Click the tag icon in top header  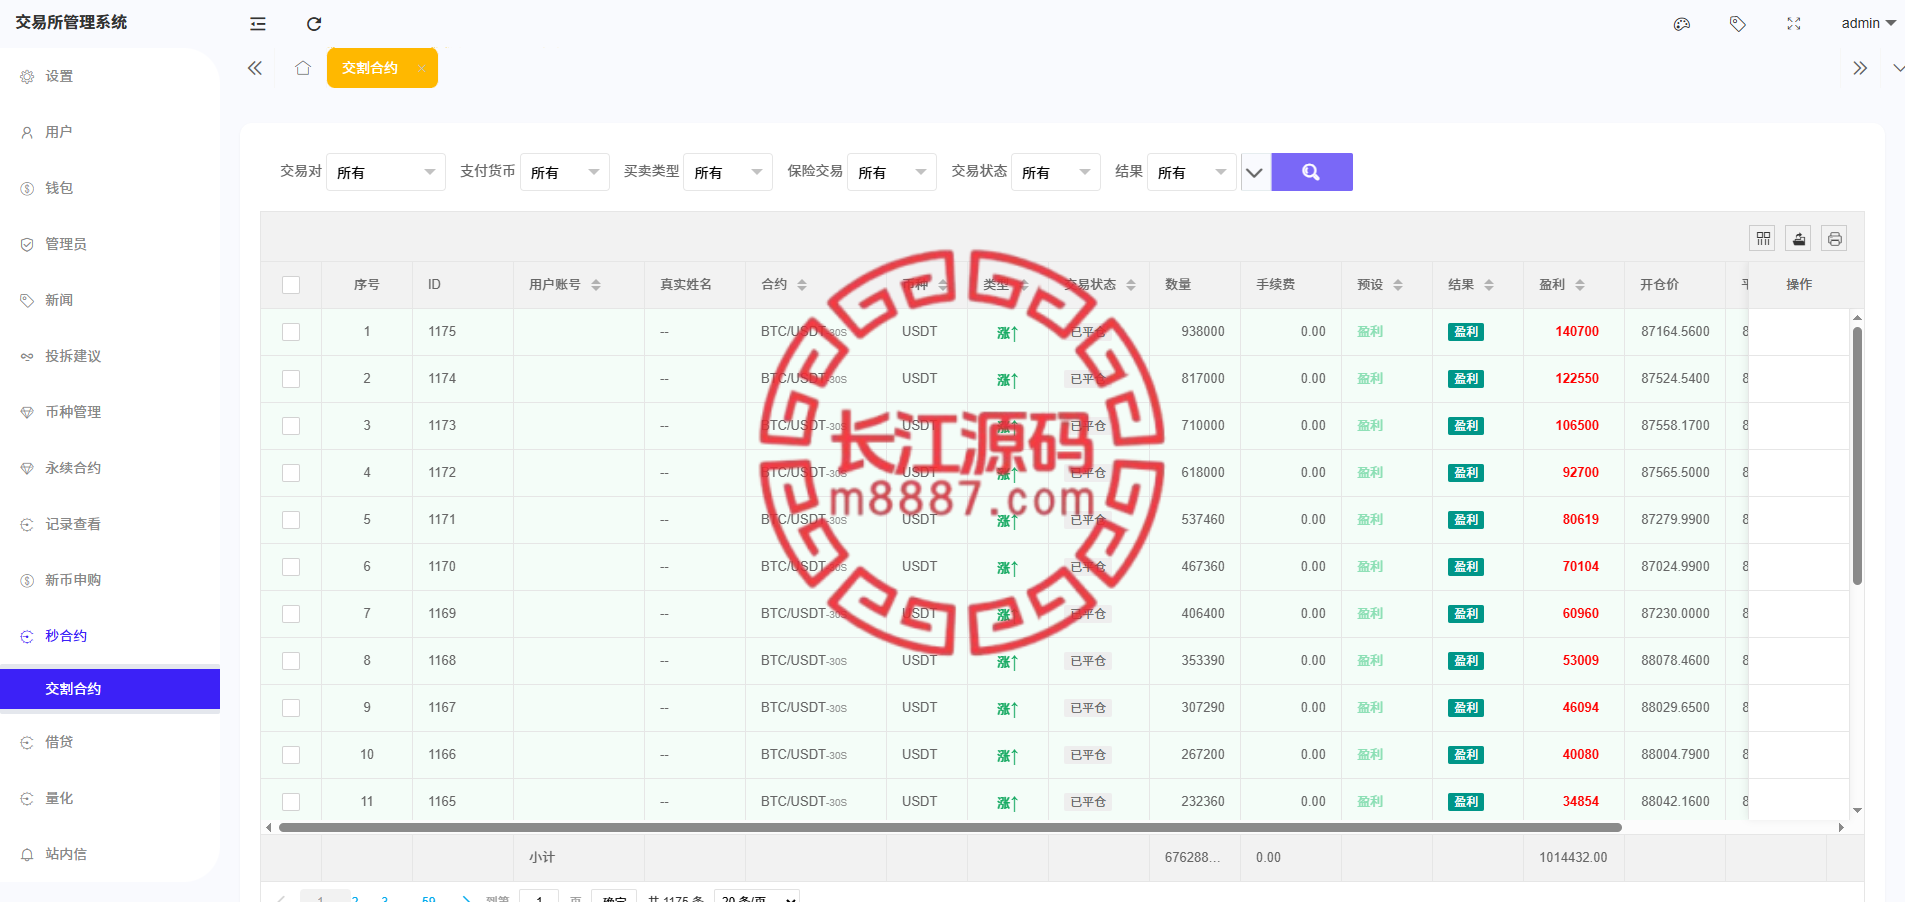[x=1738, y=24]
